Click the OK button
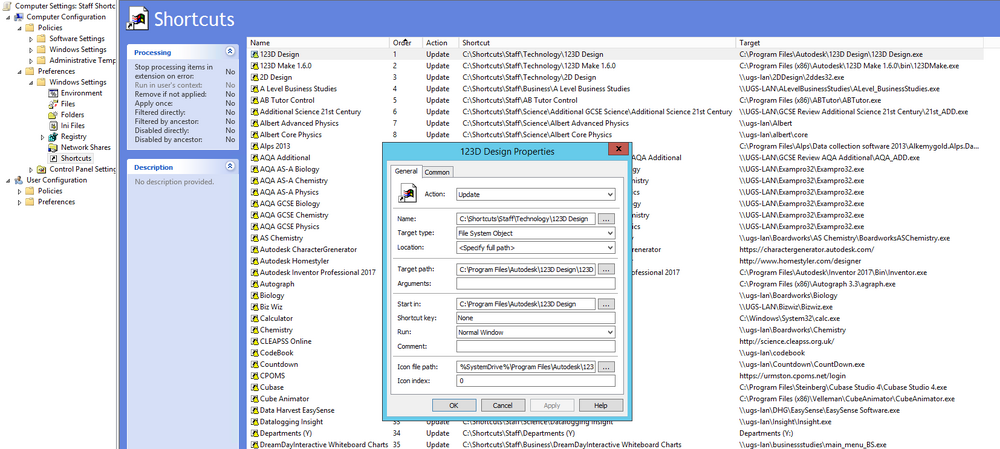 pos(454,406)
